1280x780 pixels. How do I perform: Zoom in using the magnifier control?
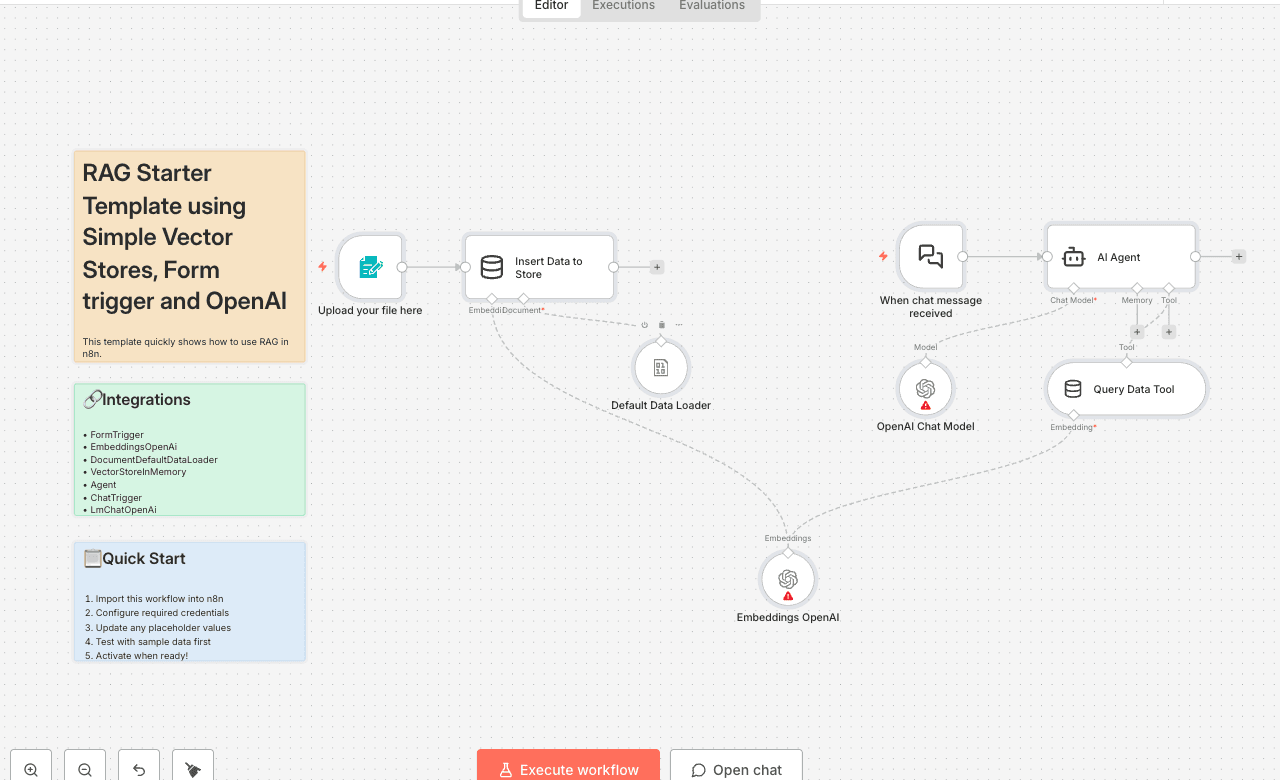[x=30, y=765]
